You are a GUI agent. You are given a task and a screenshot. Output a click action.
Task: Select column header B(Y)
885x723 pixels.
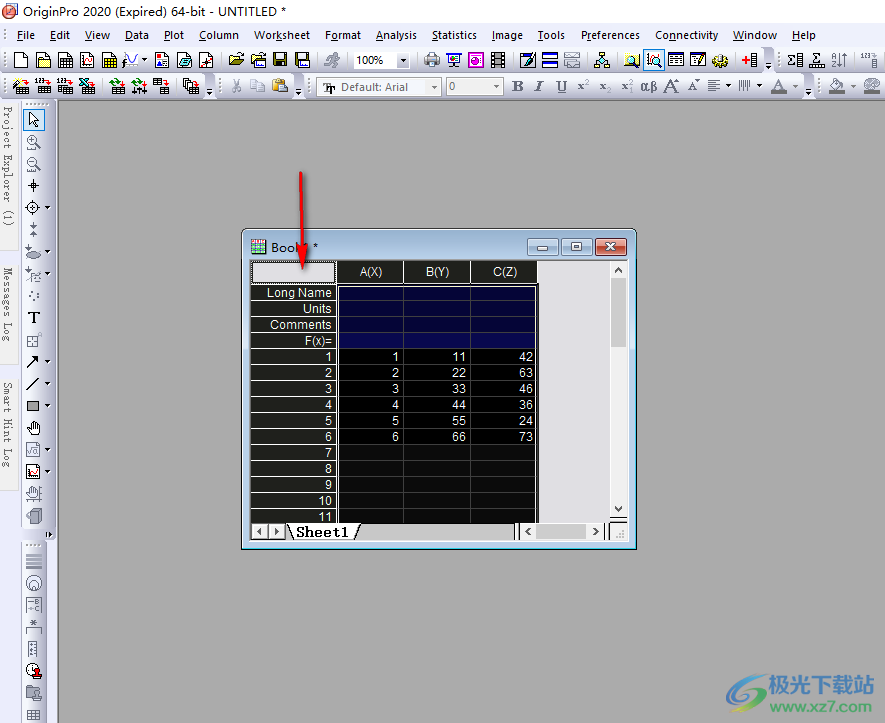click(437, 272)
